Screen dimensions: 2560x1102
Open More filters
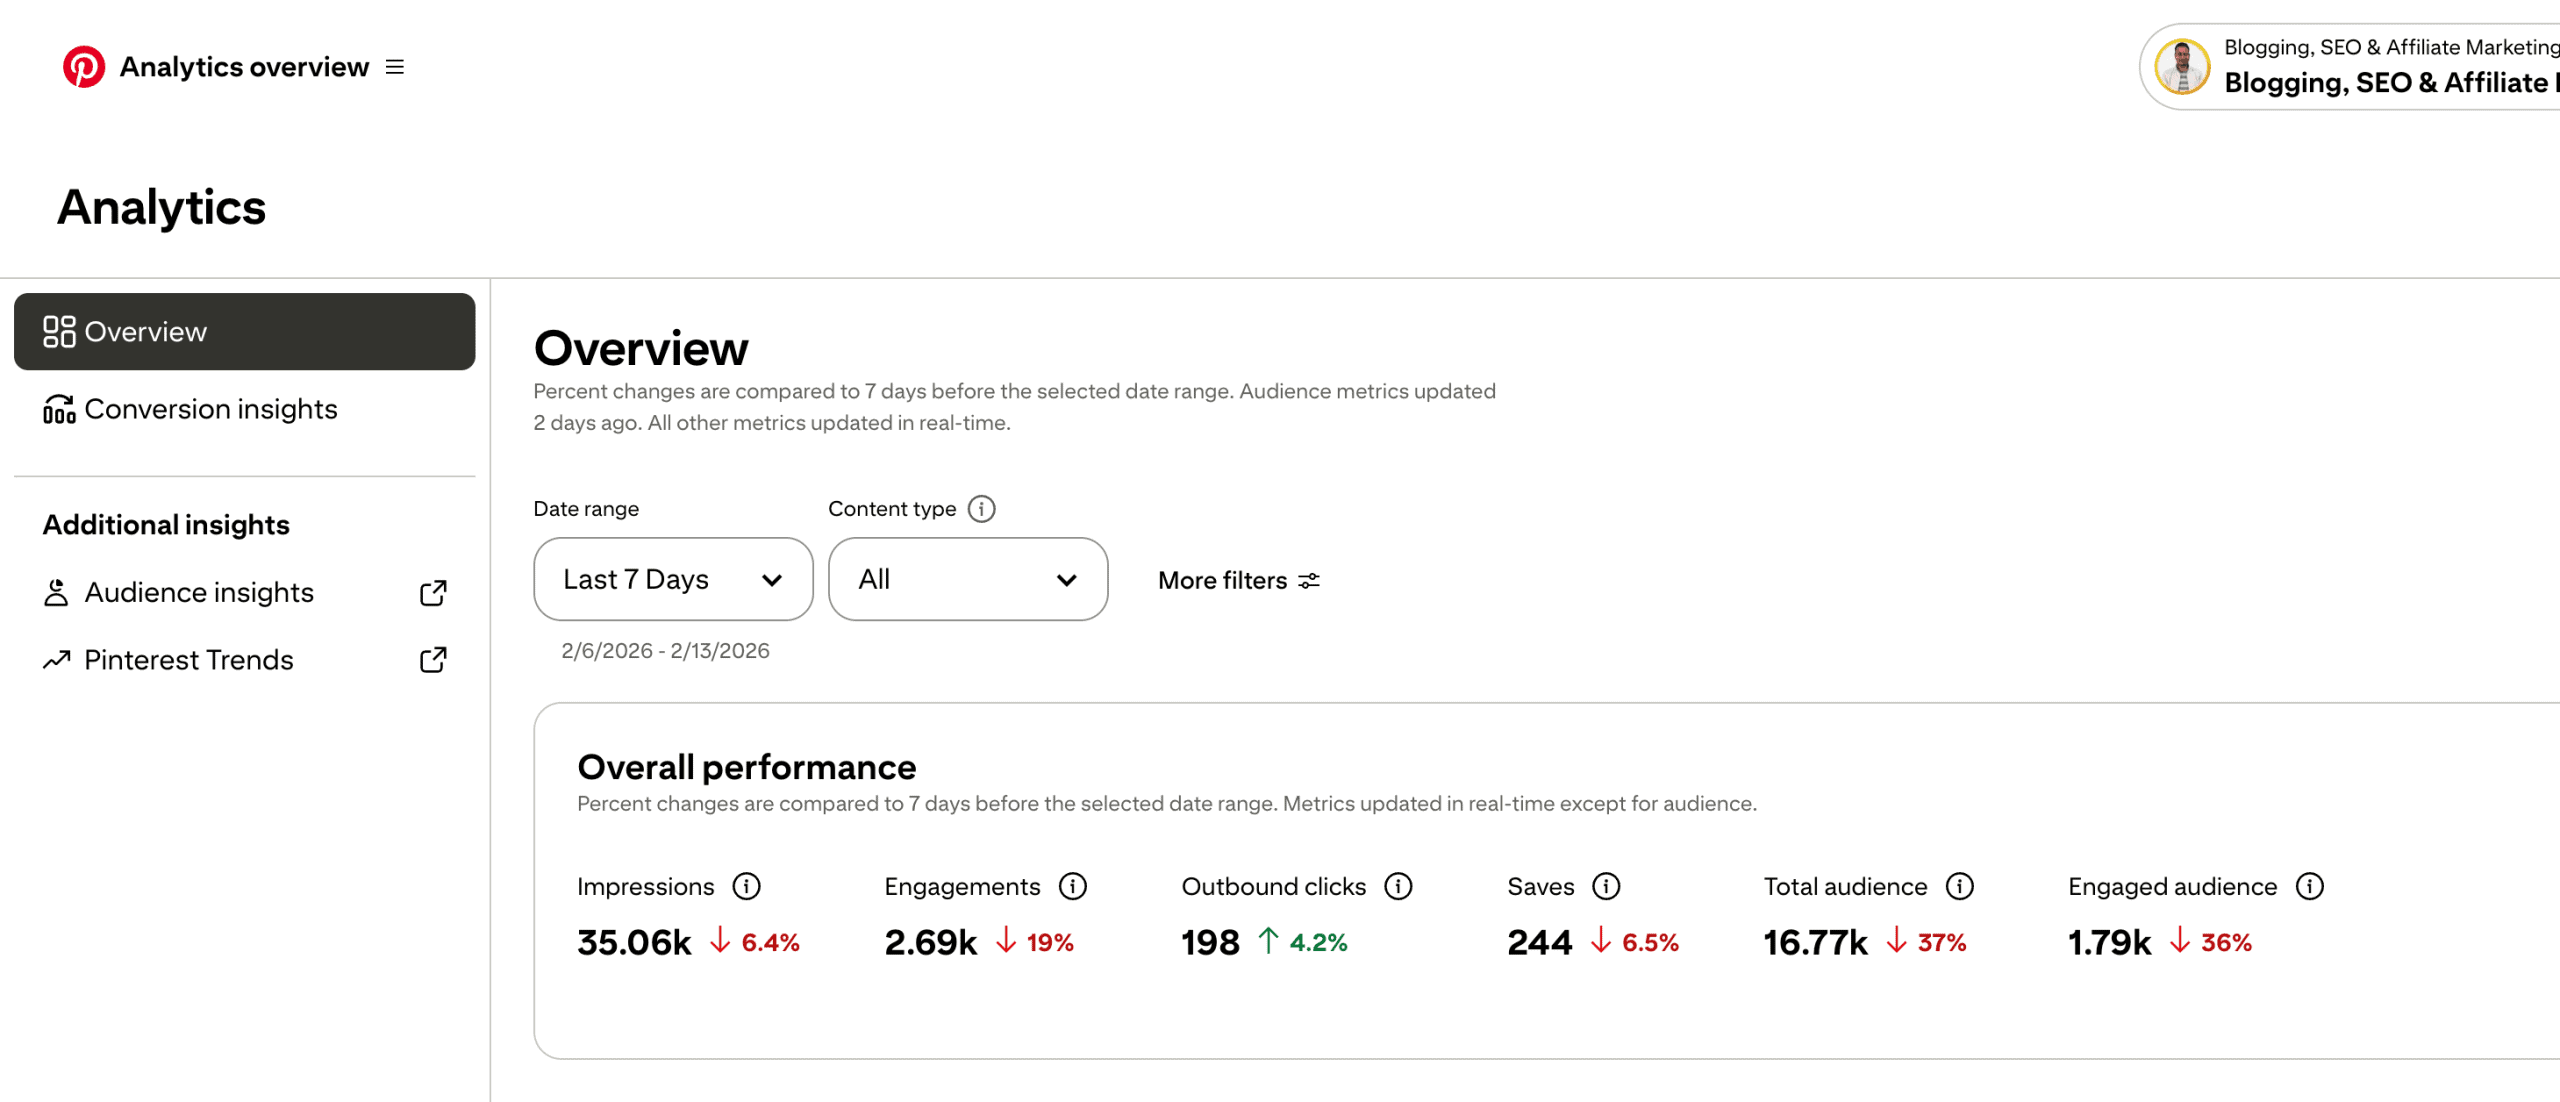[x=1238, y=580]
